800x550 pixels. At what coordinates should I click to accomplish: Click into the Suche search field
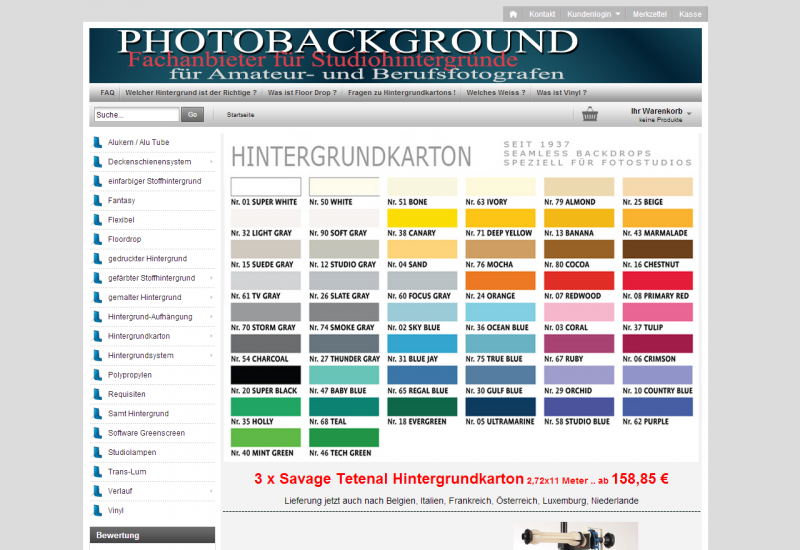point(136,115)
